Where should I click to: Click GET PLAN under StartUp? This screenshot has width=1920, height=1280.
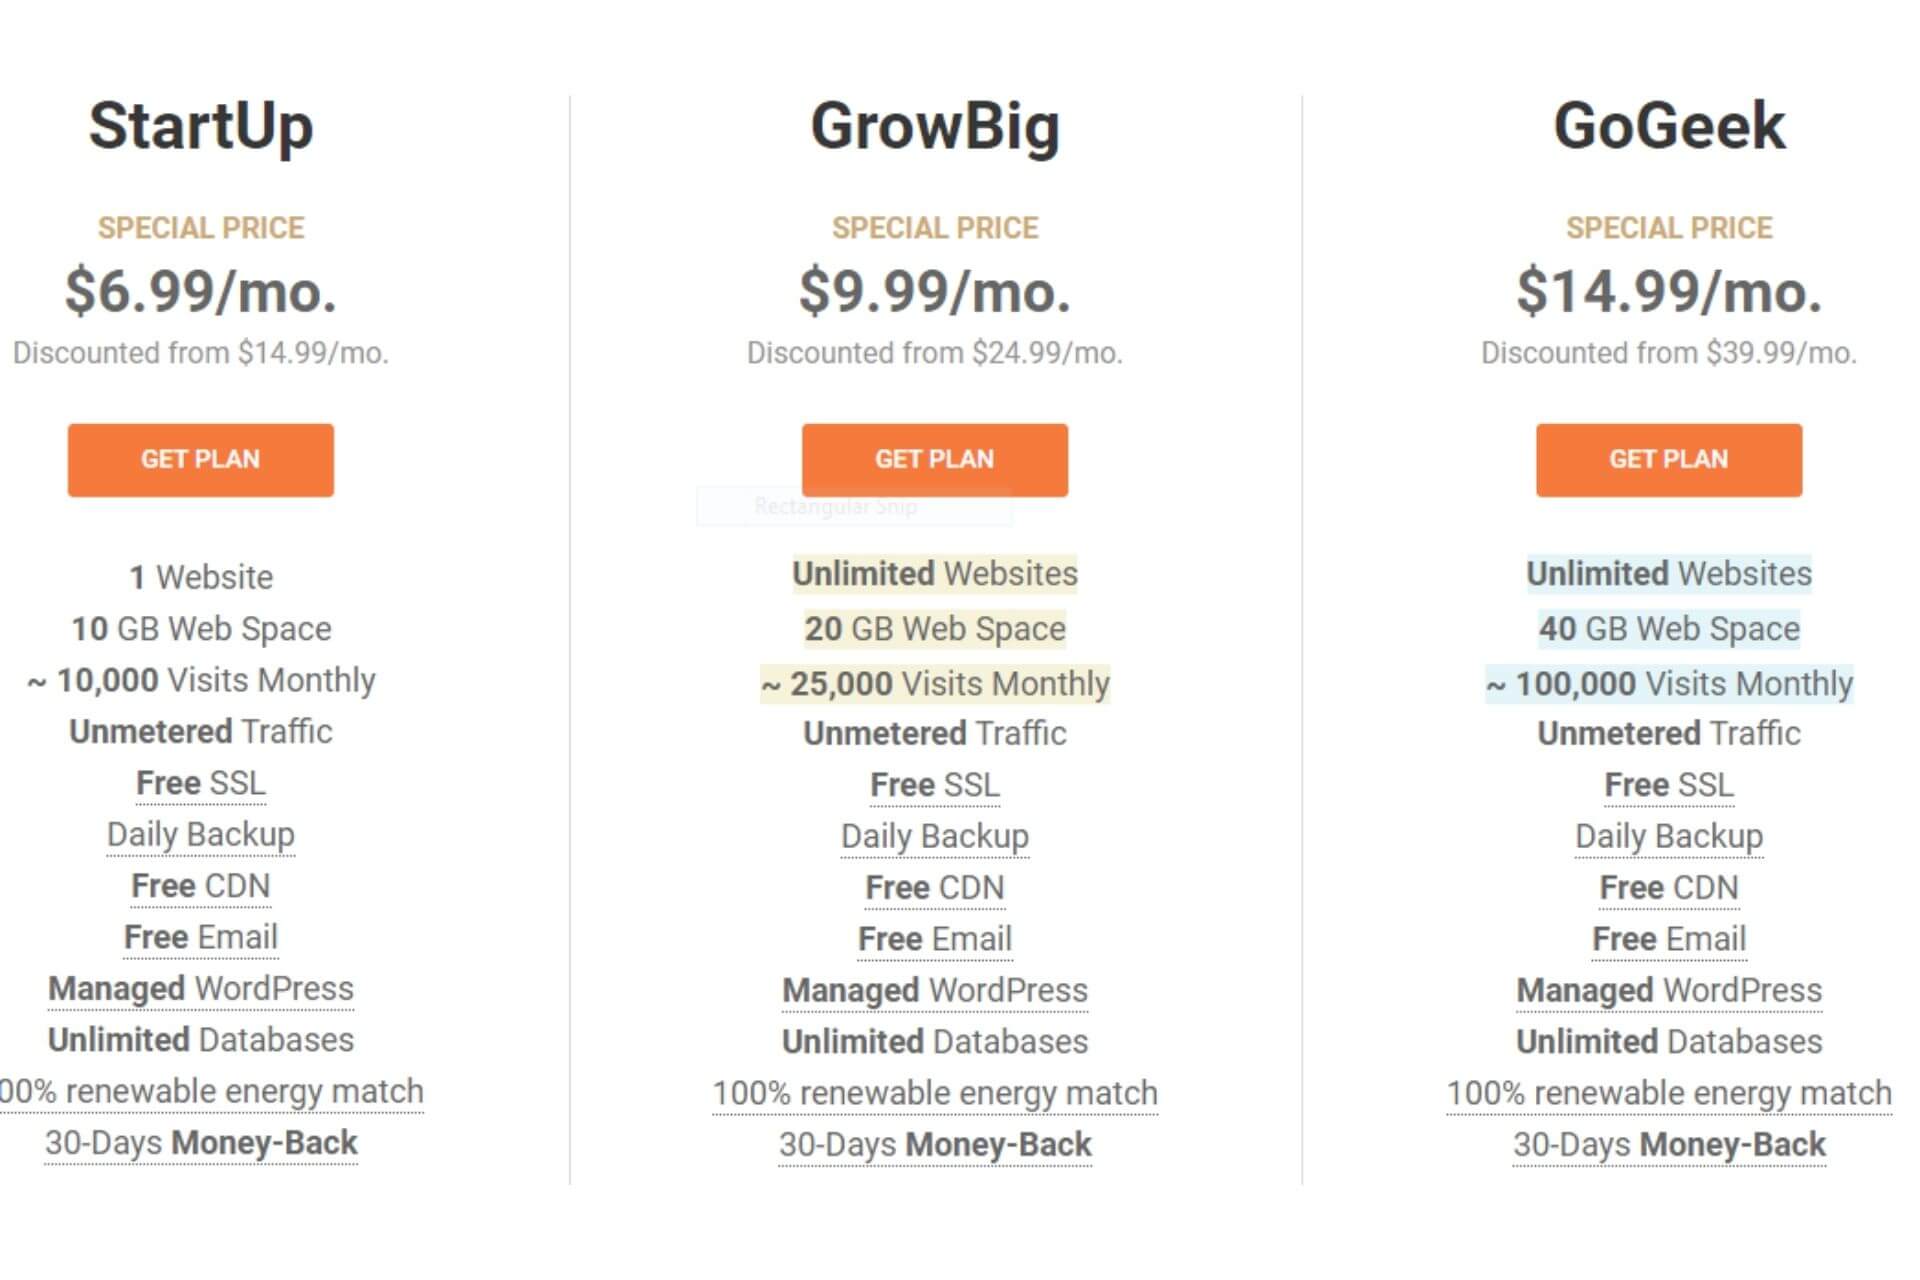[x=200, y=459]
